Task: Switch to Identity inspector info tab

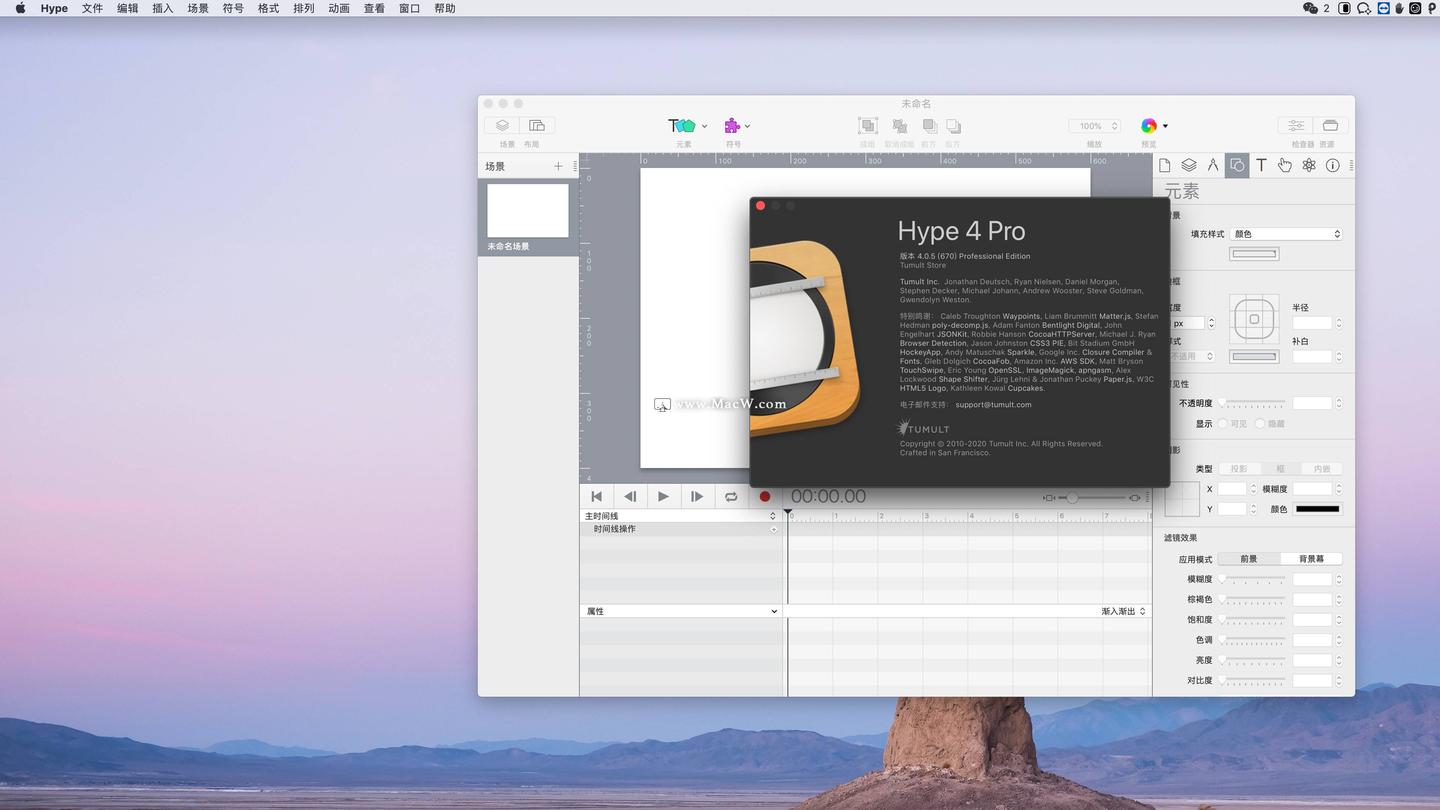Action: coord(1333,165)
